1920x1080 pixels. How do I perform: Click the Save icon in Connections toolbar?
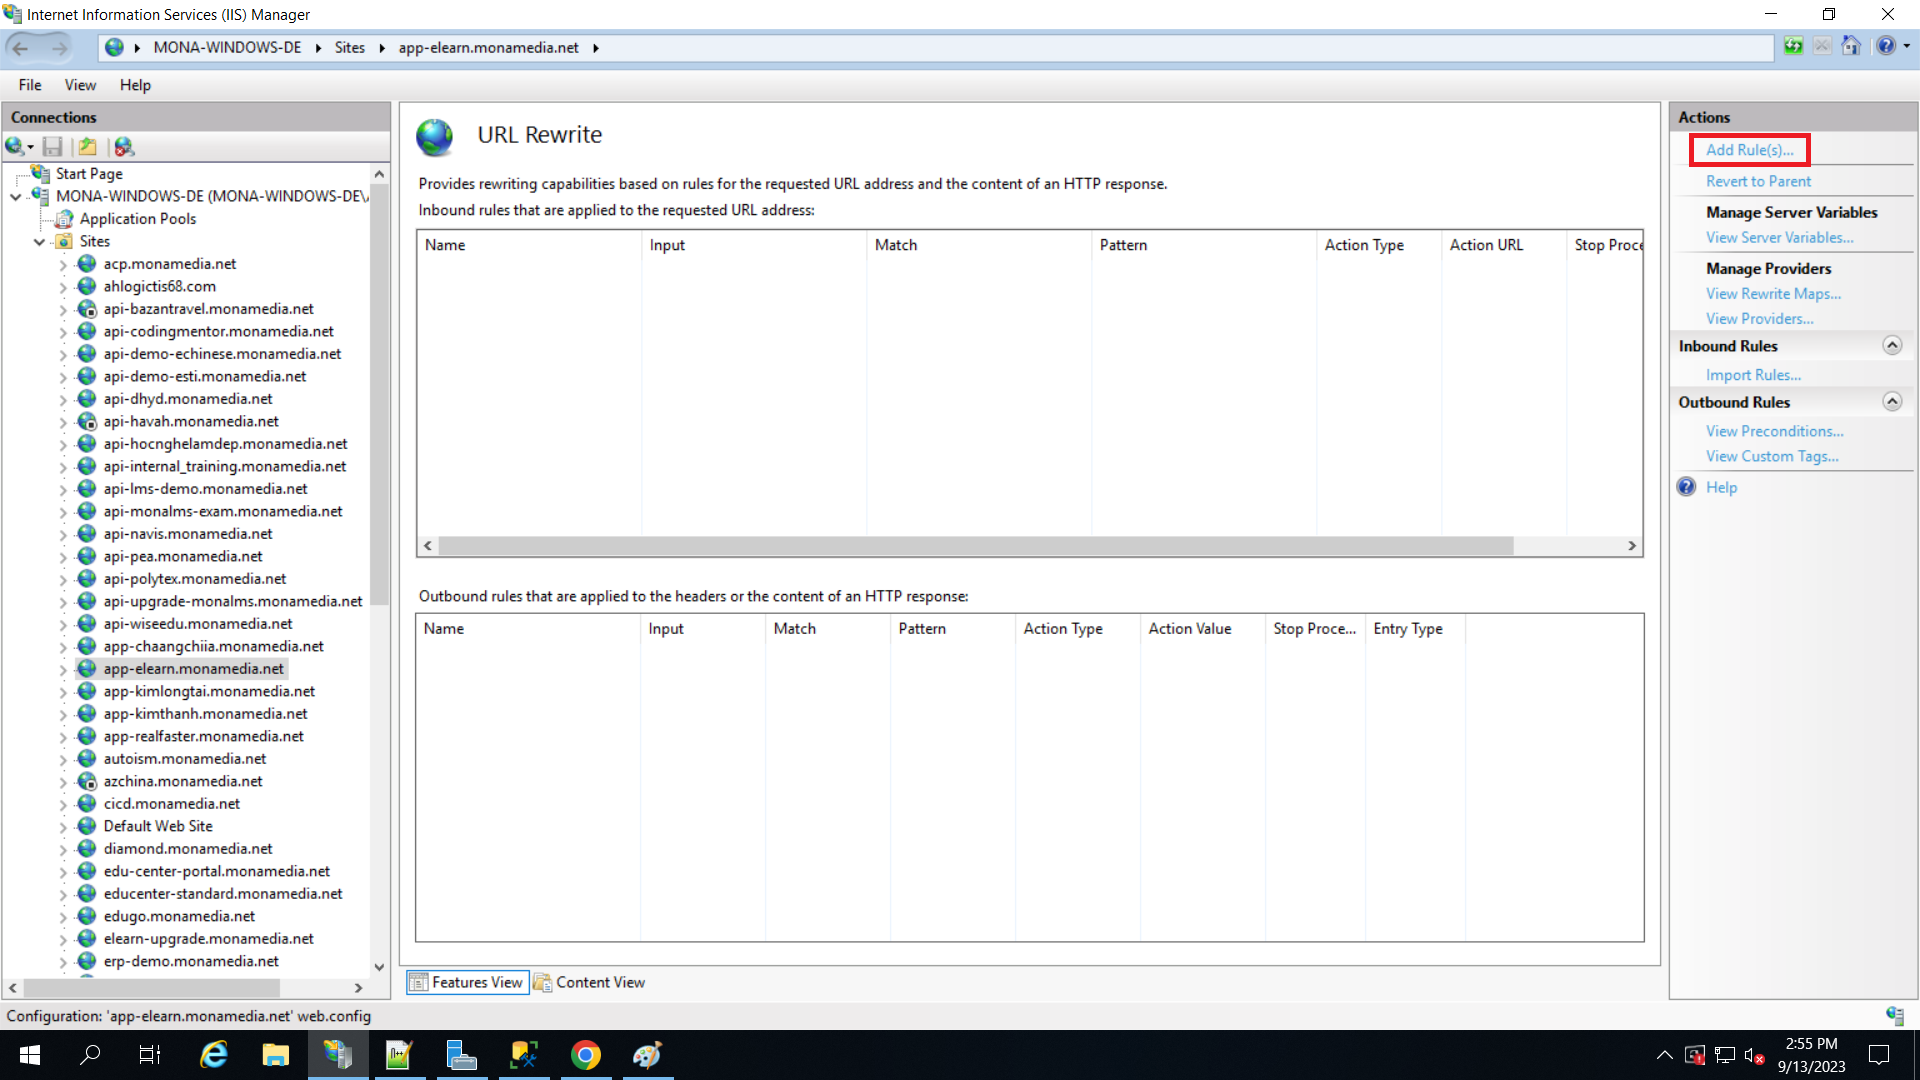[x=53, y=147]
